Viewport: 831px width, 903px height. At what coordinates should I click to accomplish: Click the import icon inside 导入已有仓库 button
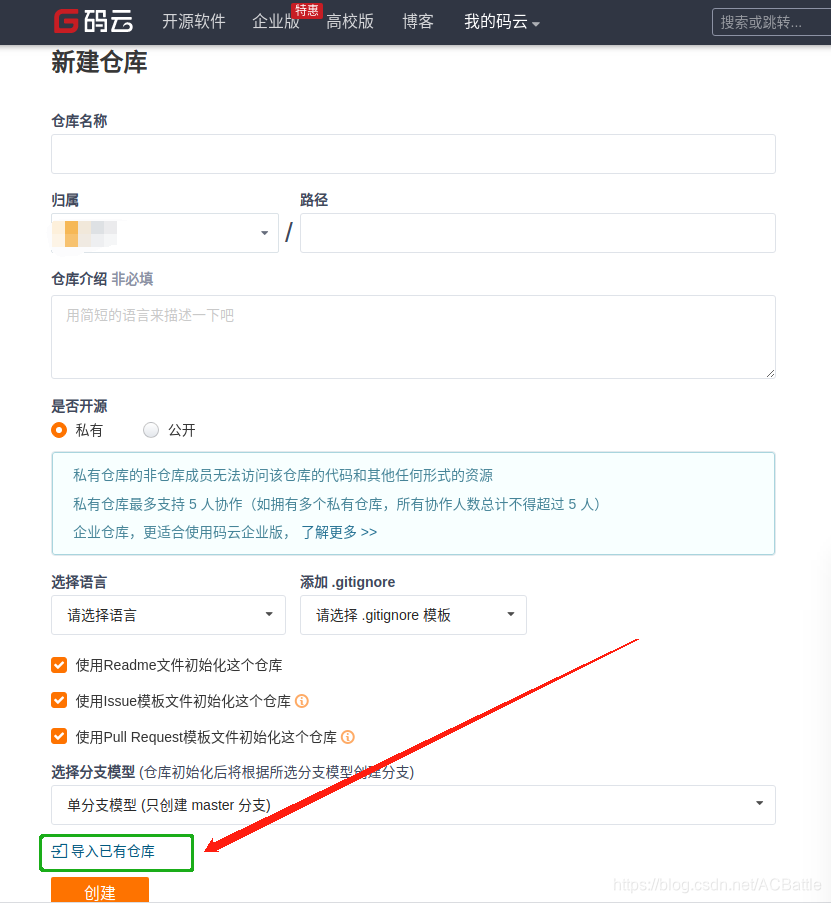[x=59, y=852]
